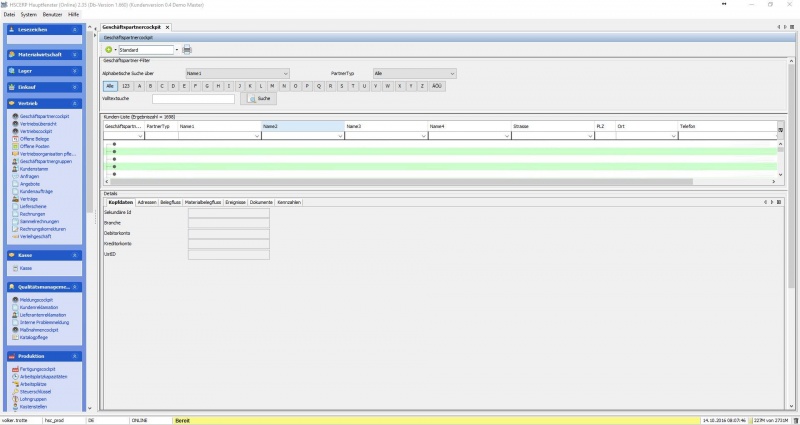This screenshot has width=800, height=425.
Task: Open Kasse entry in Kasse panel
Action: pos(26,268)
